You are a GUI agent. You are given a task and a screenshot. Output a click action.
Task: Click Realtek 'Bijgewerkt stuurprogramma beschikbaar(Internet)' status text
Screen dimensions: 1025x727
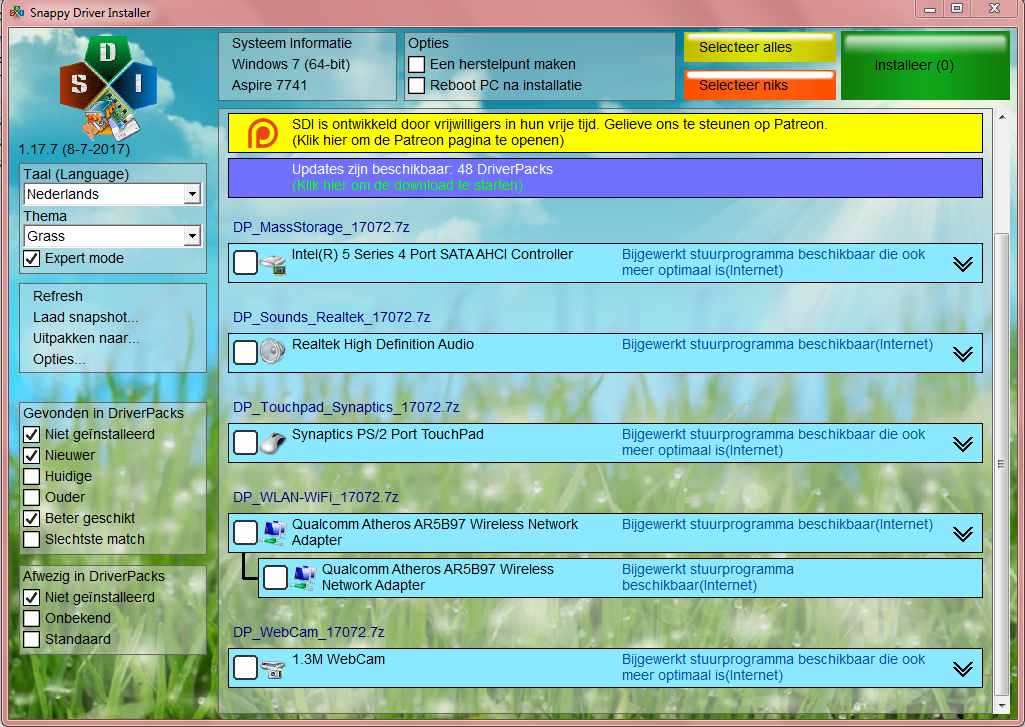pos(777,344)
